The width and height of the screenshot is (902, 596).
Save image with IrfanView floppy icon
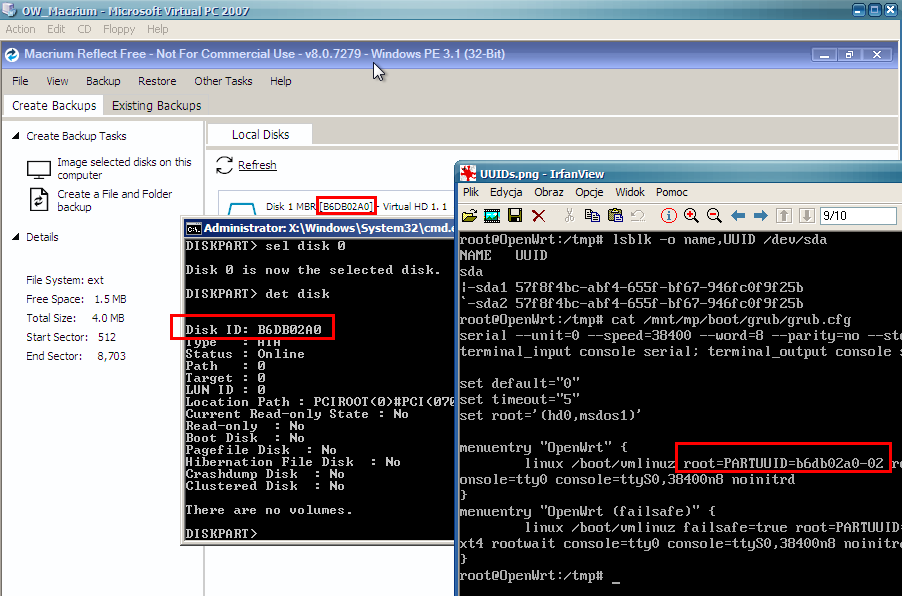point(515,216)
